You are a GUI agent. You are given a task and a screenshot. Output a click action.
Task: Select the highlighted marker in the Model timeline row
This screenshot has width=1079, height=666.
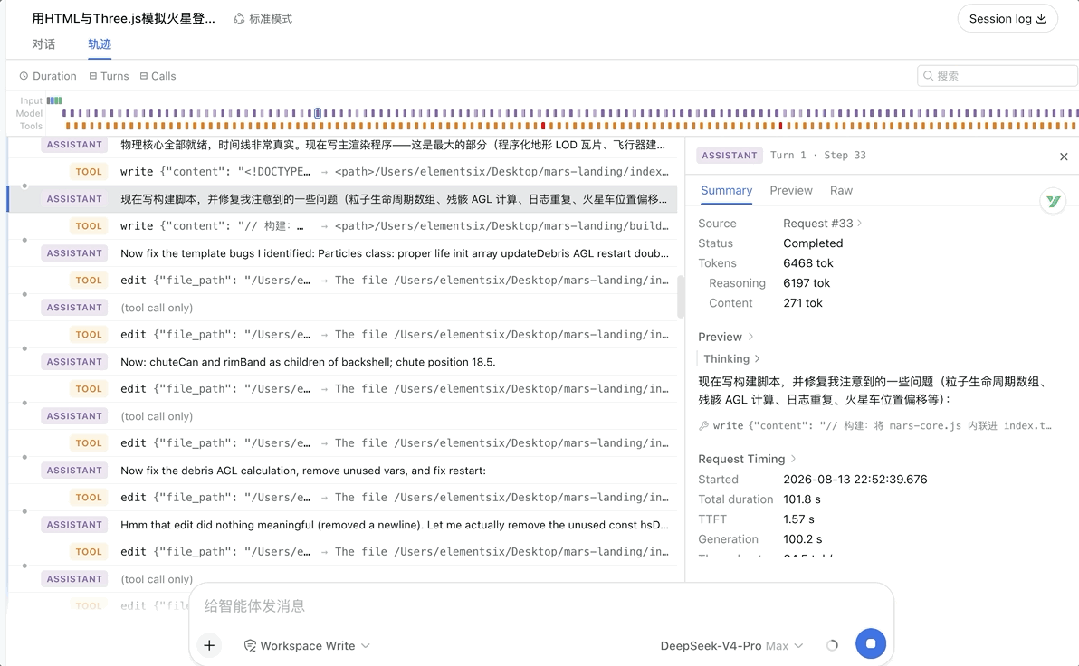[x=317, y=113]
